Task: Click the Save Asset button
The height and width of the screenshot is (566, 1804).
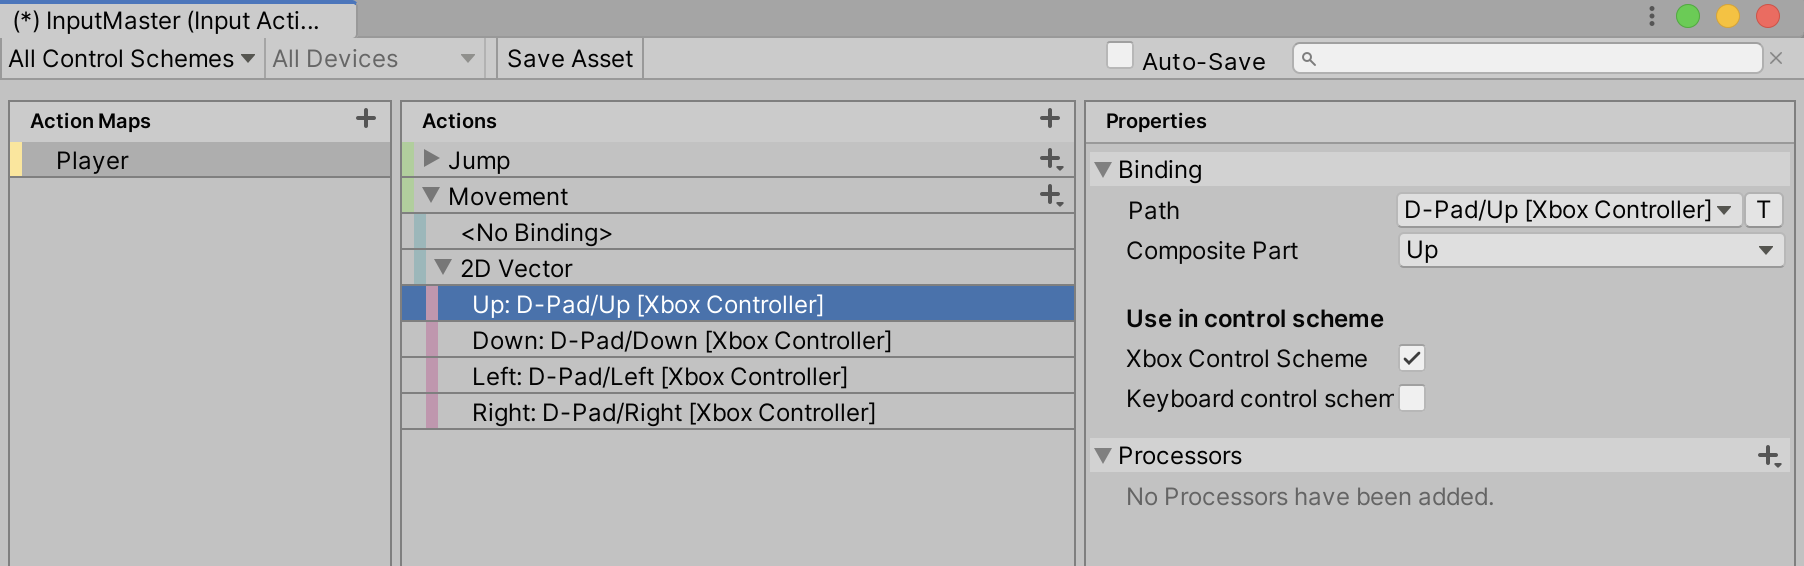Action: [x=569, y=59]
